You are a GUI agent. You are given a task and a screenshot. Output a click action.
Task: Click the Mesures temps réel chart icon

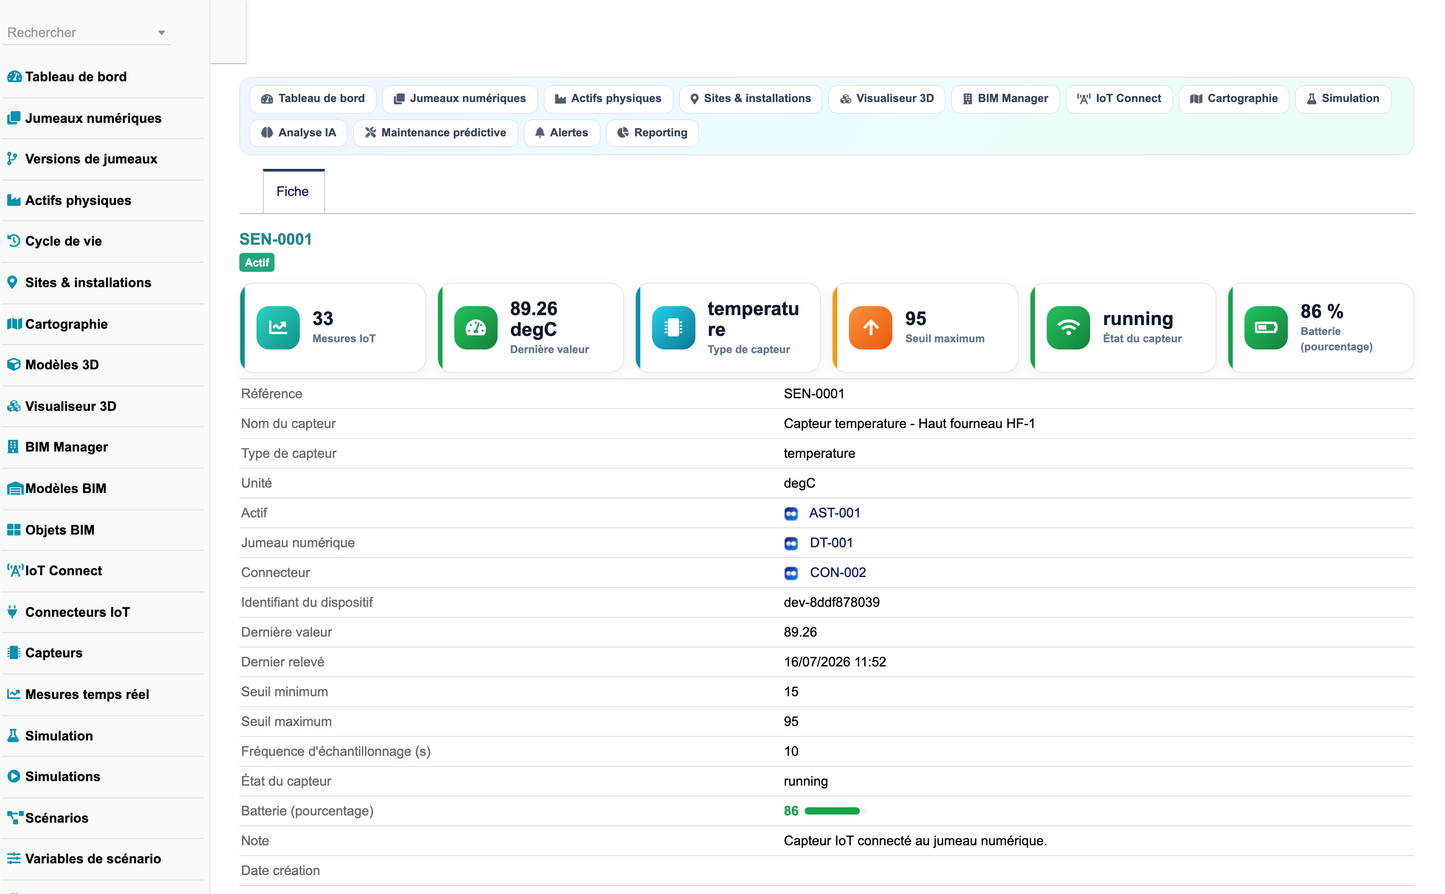point(14,694)
